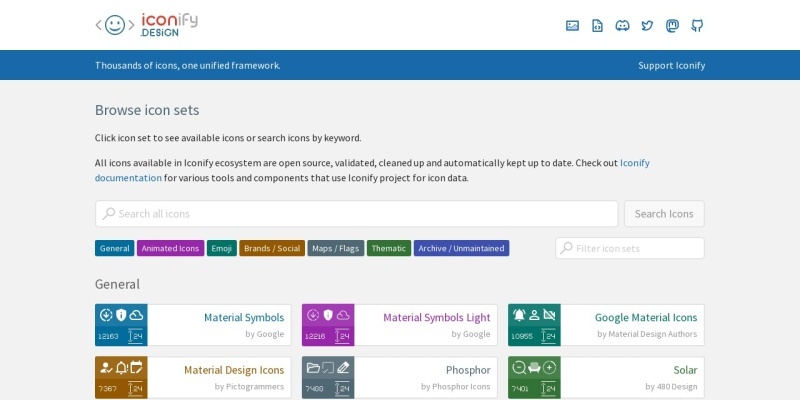Click into the Filter icon sets field
This screenshot has width=800, height=400.
point(630,248)
